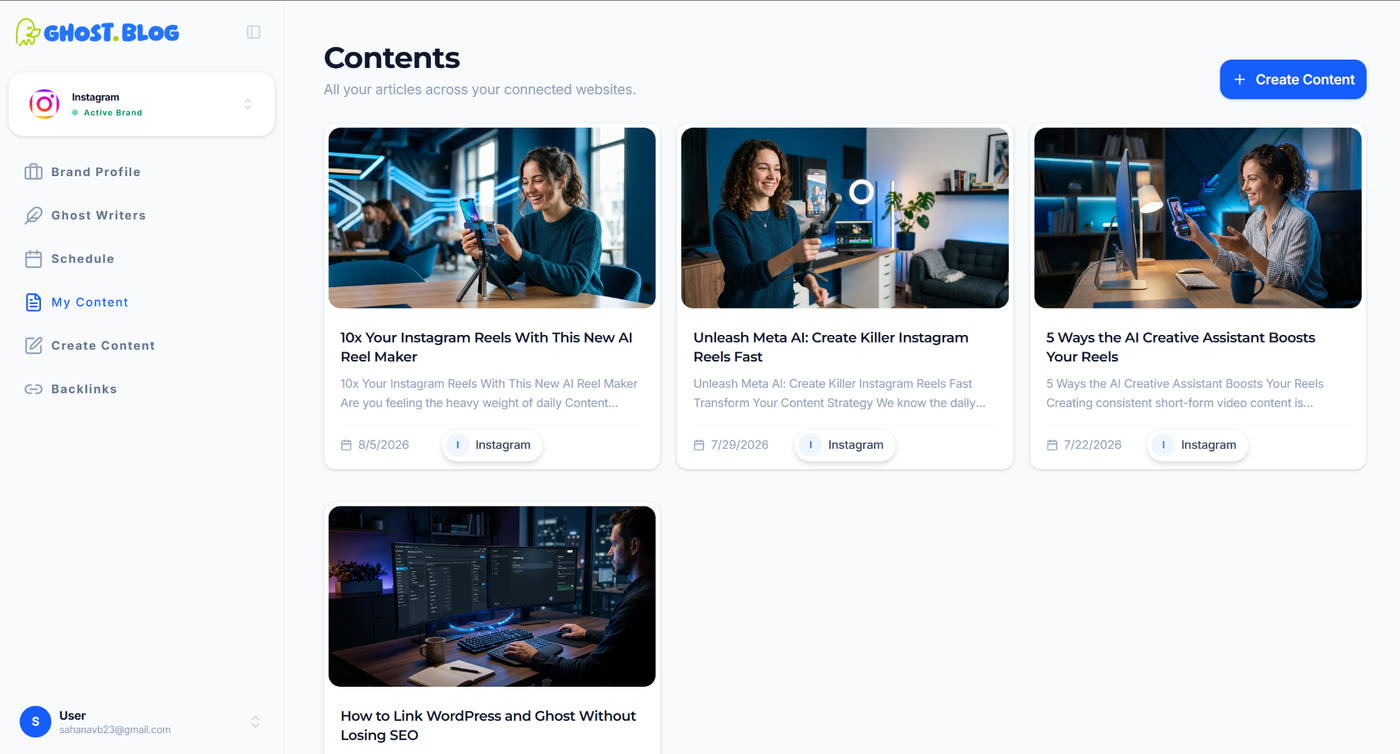This screenshot has width=1400, height=754.
Task: Click the 'Contents' page heading
Action: coord(392,58)
